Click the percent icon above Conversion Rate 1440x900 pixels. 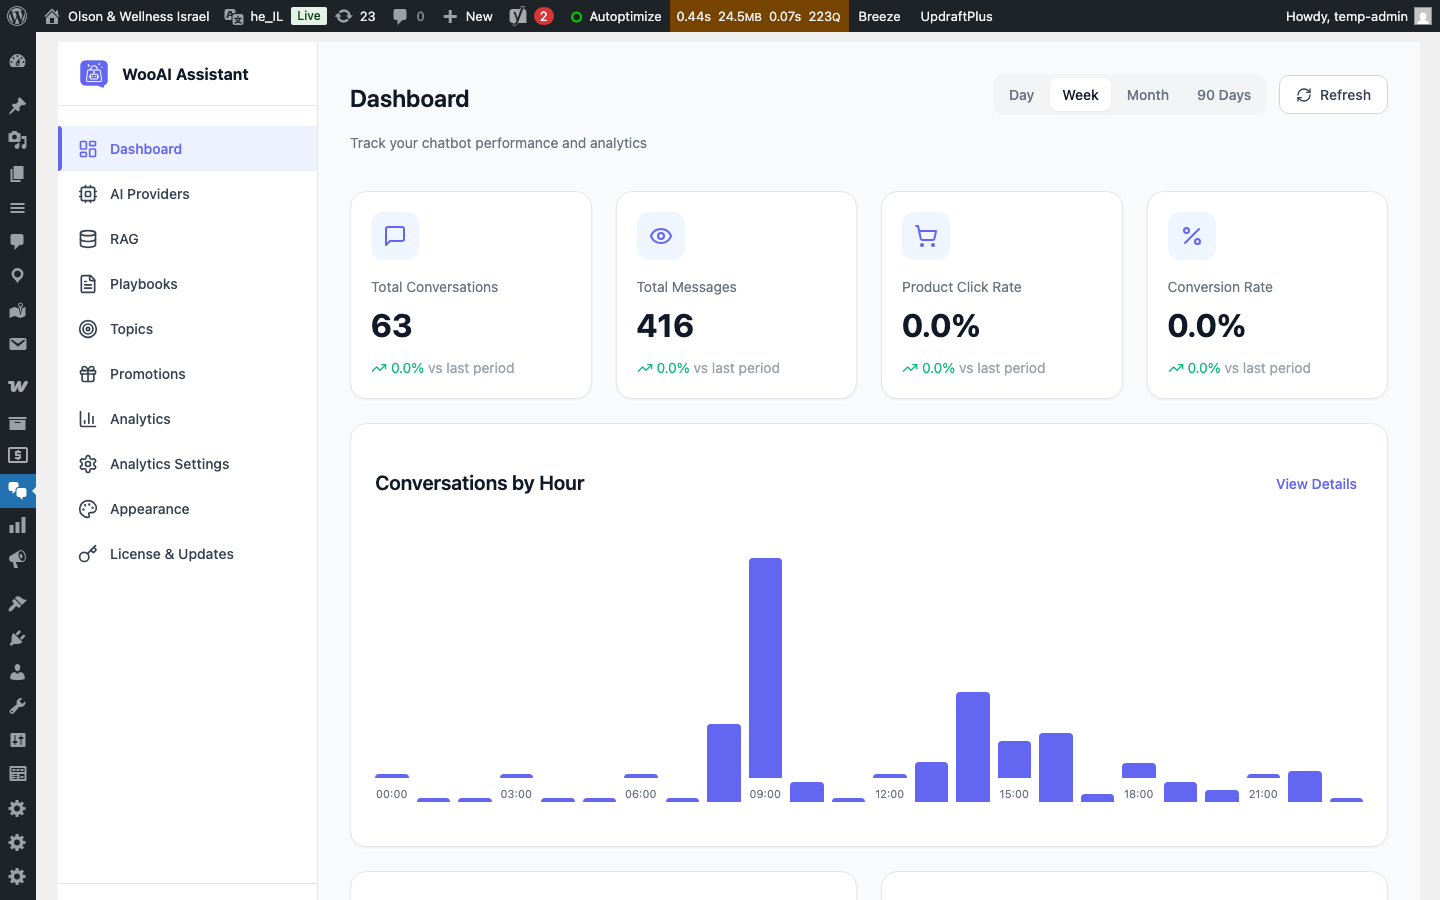coord(1191,236)
